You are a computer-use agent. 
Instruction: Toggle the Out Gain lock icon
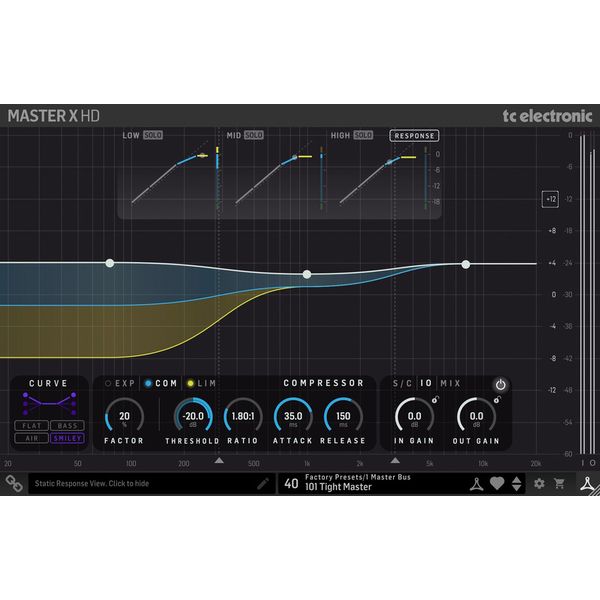497,399
